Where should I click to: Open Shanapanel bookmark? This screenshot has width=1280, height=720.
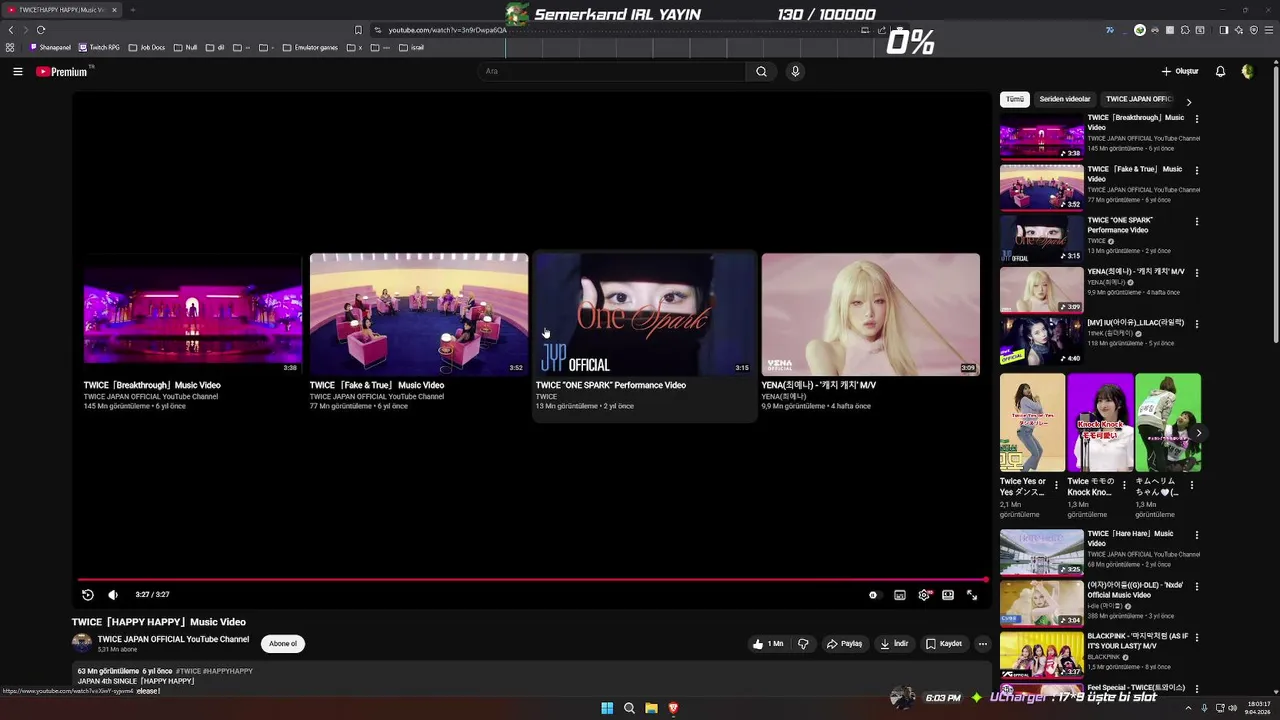point(51,47)
